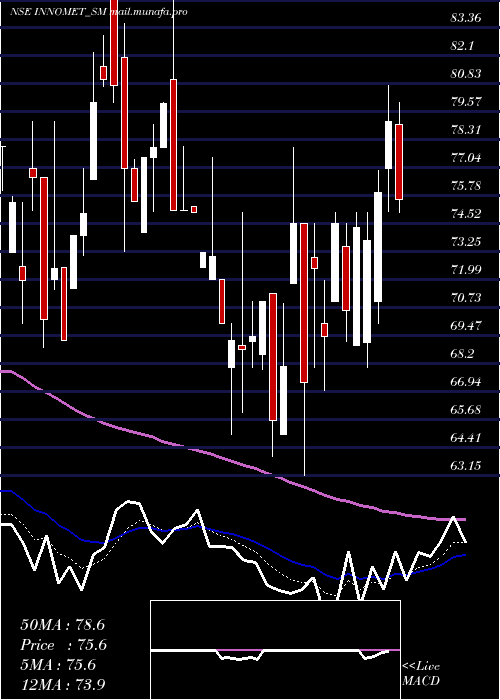
Task: Click the 78.31 price axis label
Action: point(466,130)
